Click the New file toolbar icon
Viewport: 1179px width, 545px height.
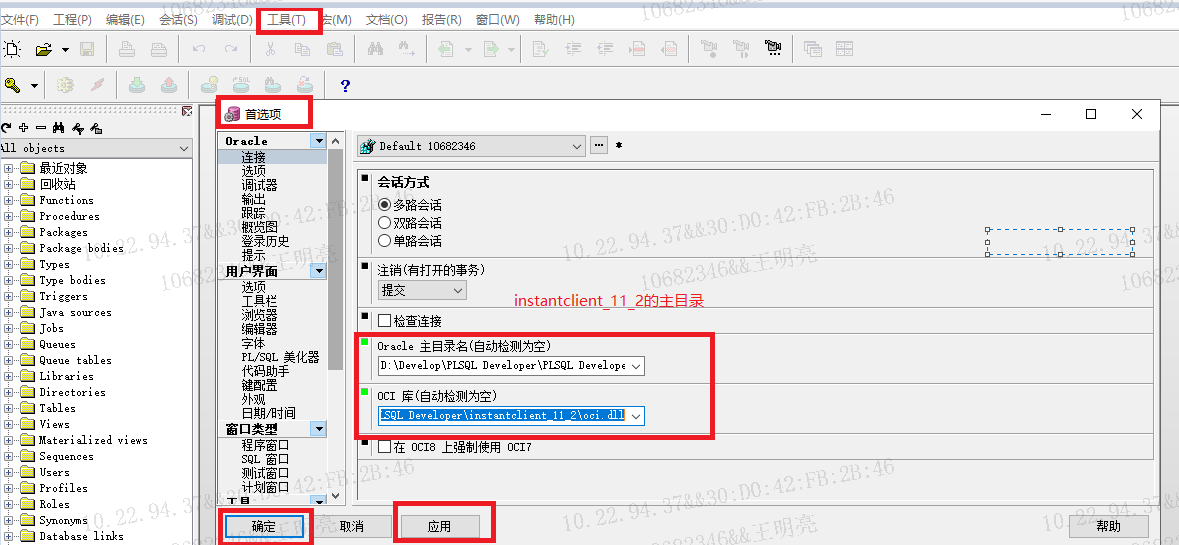pyautogui.click(x=12, y=50)
